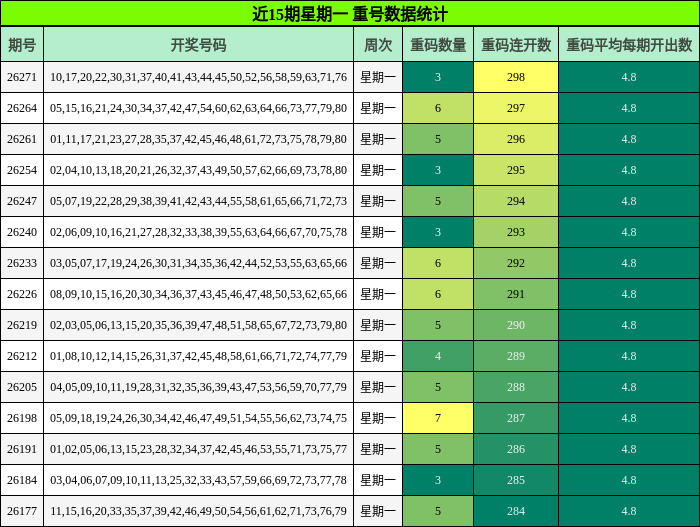The image size is (700, 527).
Task: Click the draw numbers of issue 26205
Action: pyautogui.click(x=199, y=387)
